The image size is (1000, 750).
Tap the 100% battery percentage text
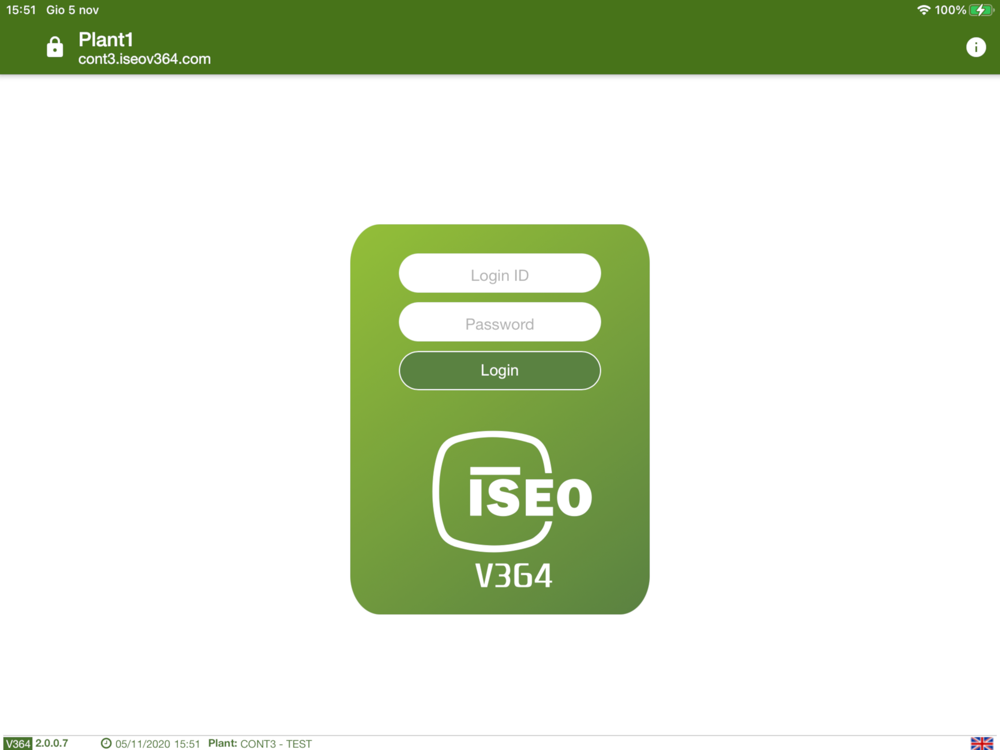(950, 10)
